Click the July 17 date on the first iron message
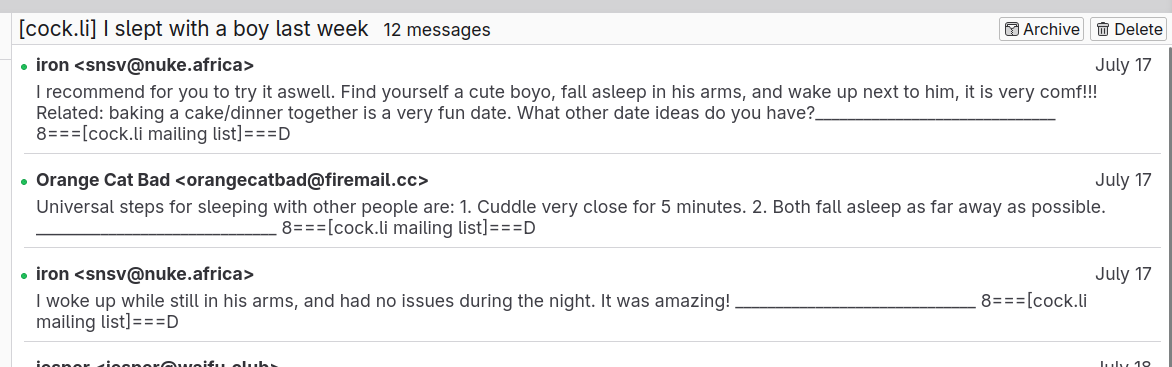The height and width of the screenshot is (367, 1172). click(x=1123, y=65)
